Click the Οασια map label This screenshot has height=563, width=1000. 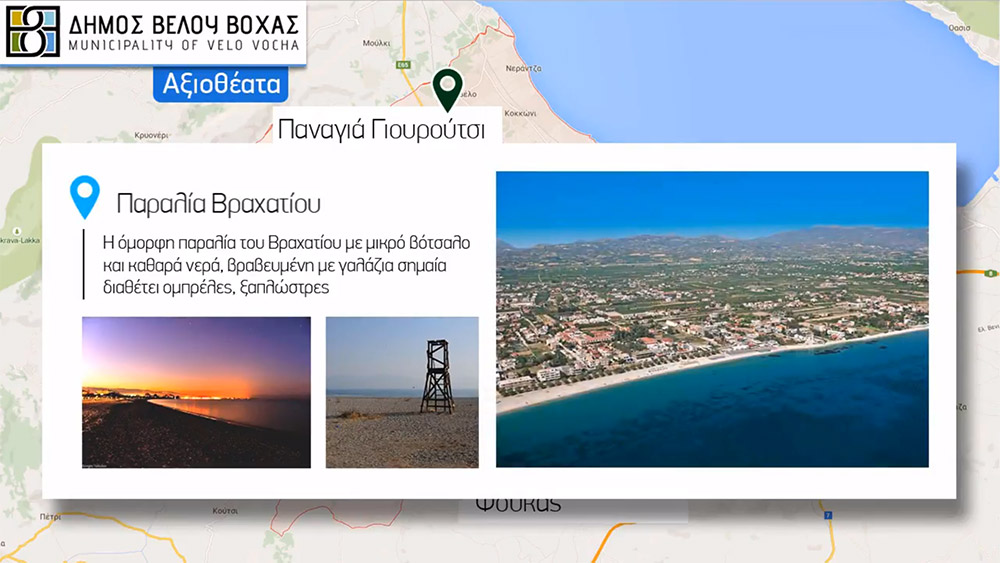(x=959, y=28)
